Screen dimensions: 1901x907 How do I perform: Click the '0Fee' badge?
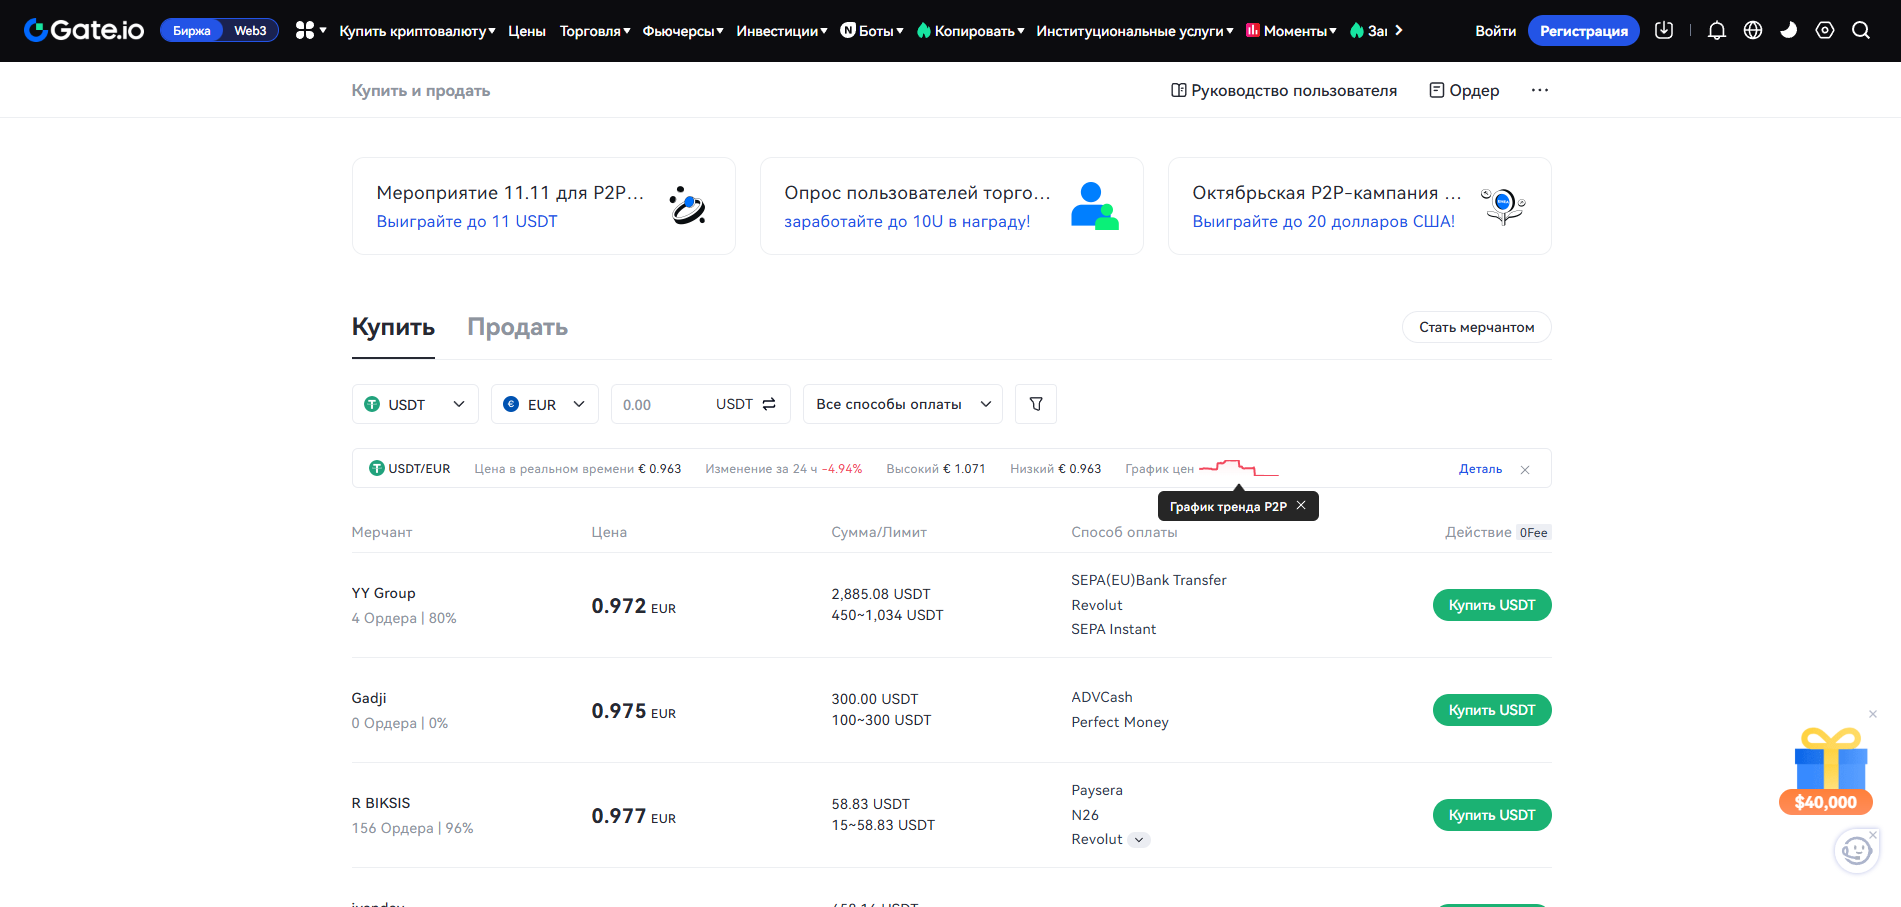1534,533
